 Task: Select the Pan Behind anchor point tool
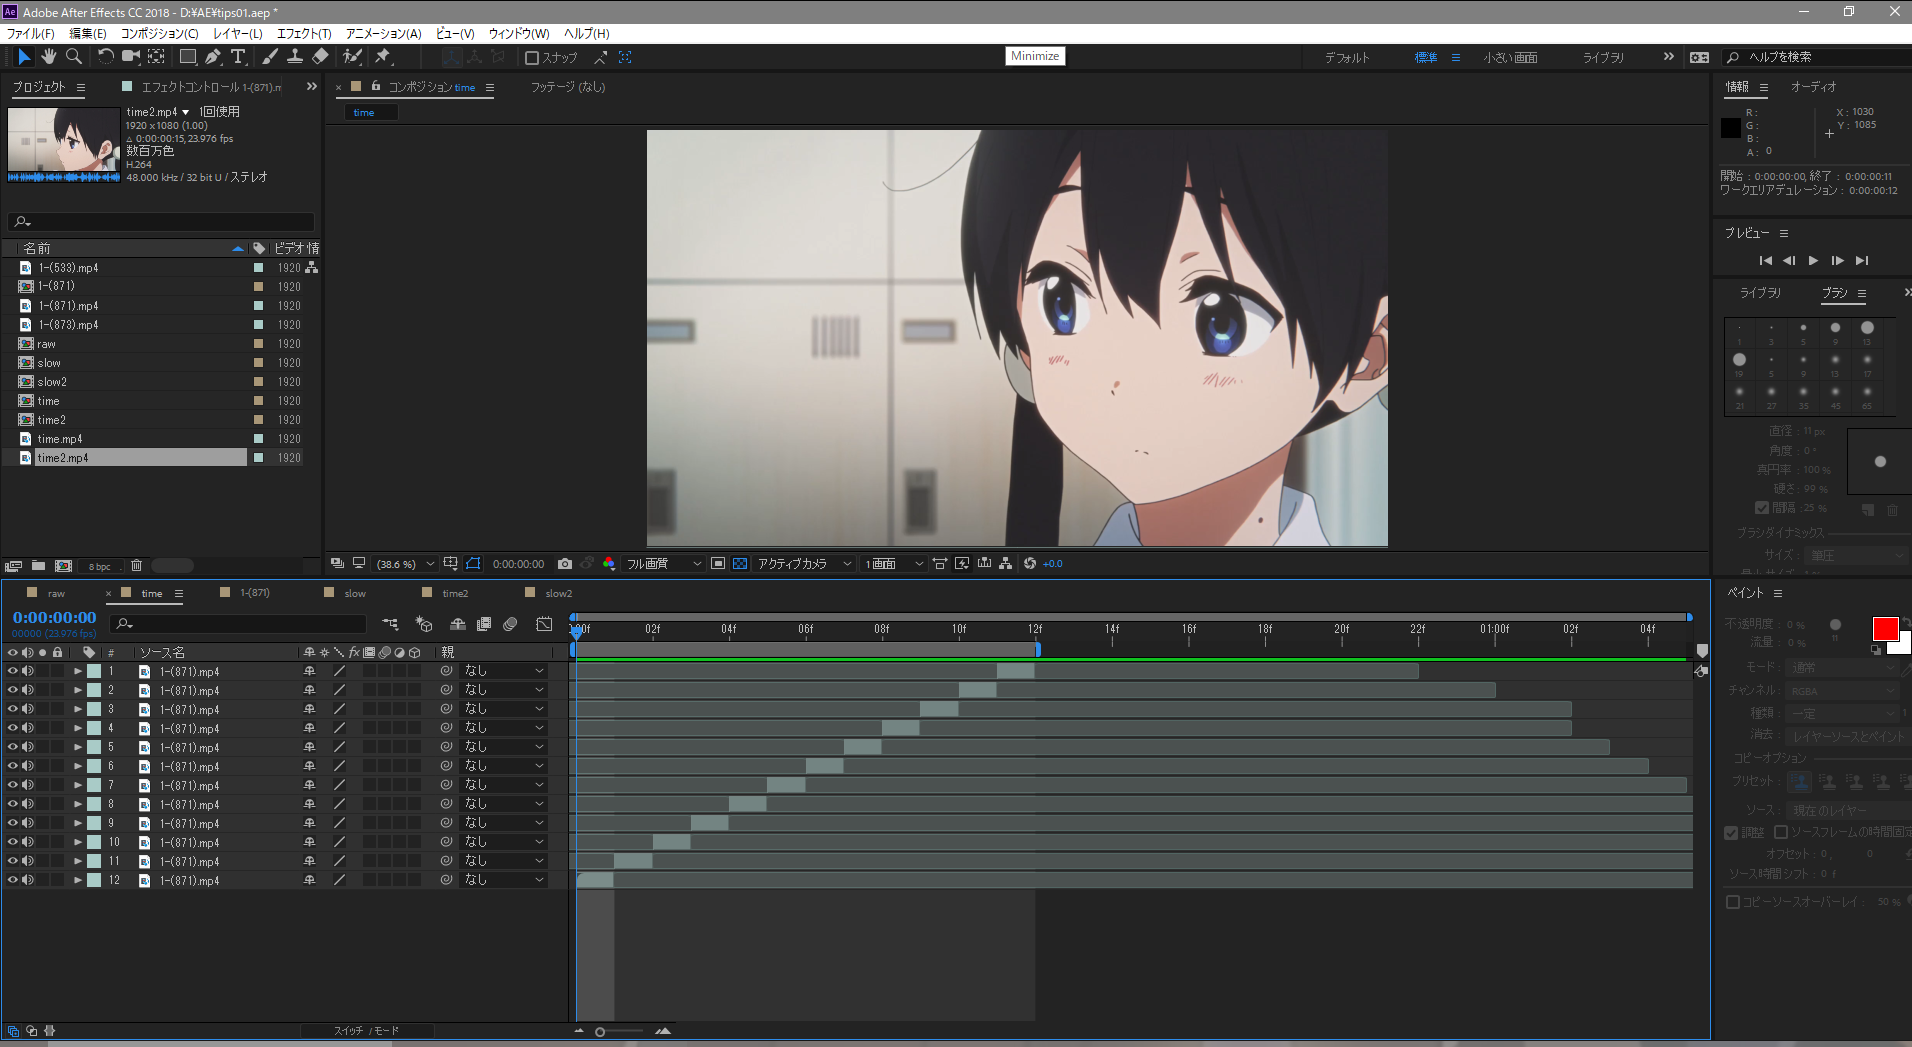point(156,57)
